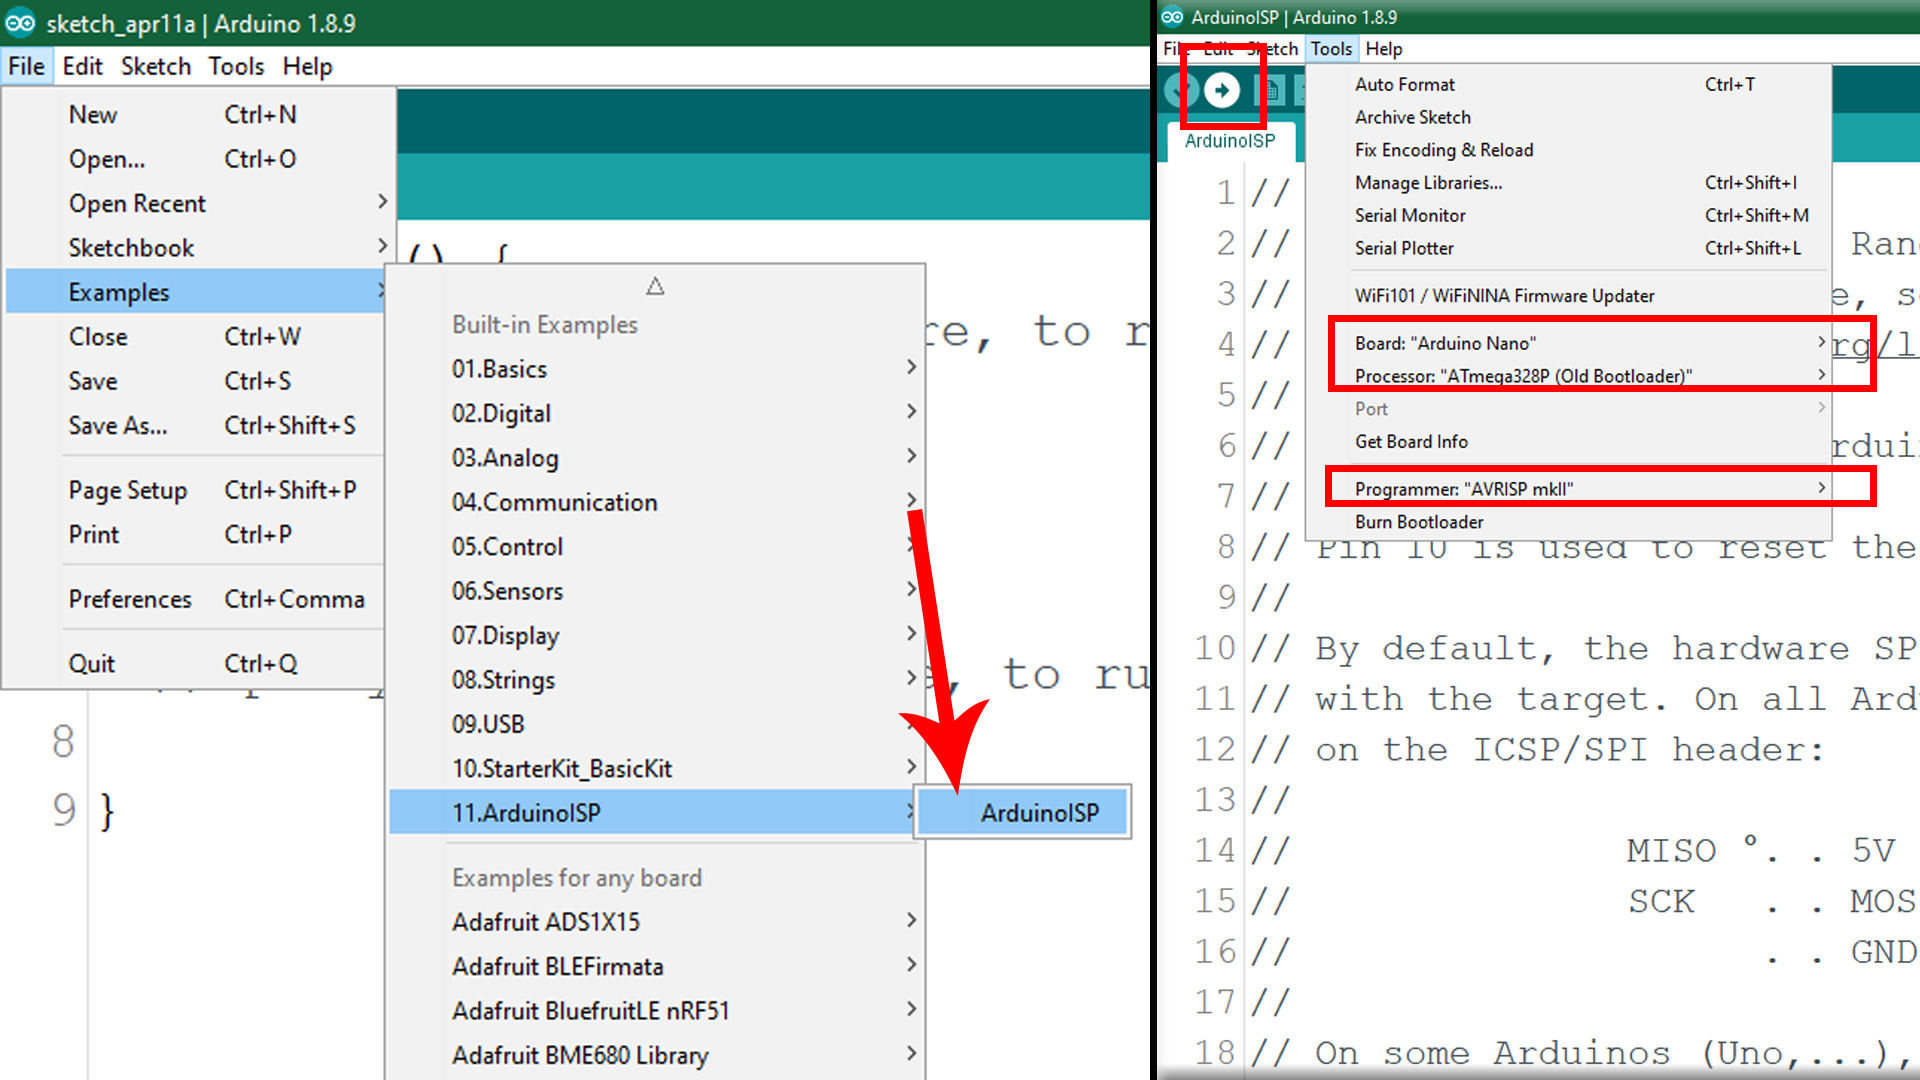
Task: Expand the 01.Basics examples submenu
Action: click(656, 369)
